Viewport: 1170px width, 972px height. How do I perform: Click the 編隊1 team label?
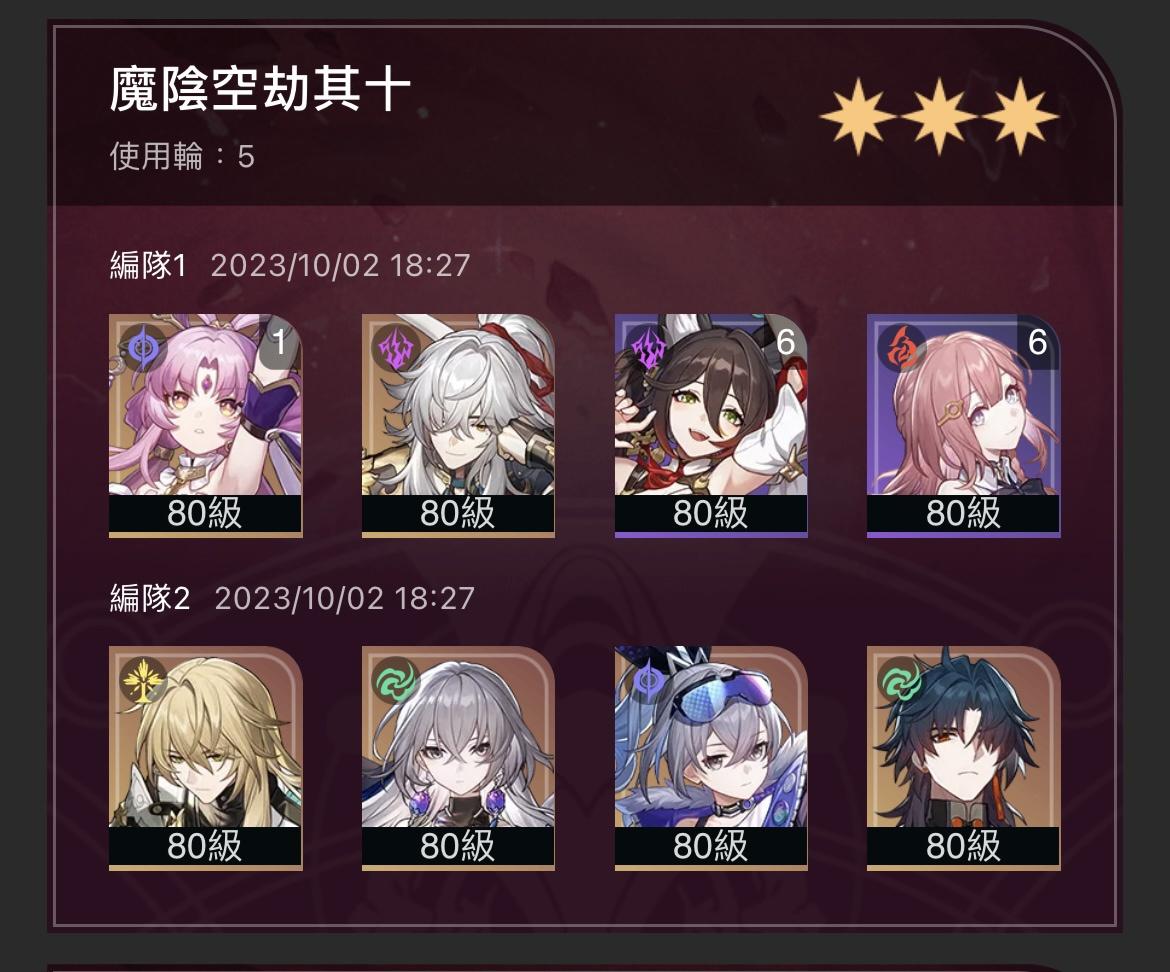(x=148, y=265)
